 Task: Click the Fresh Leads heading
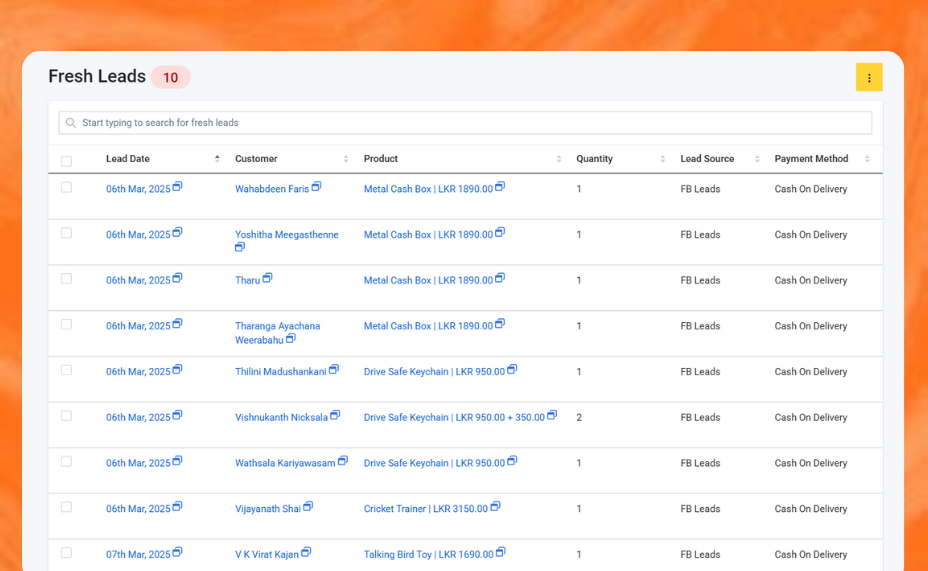pyautogui.click(x=97, y=76)
